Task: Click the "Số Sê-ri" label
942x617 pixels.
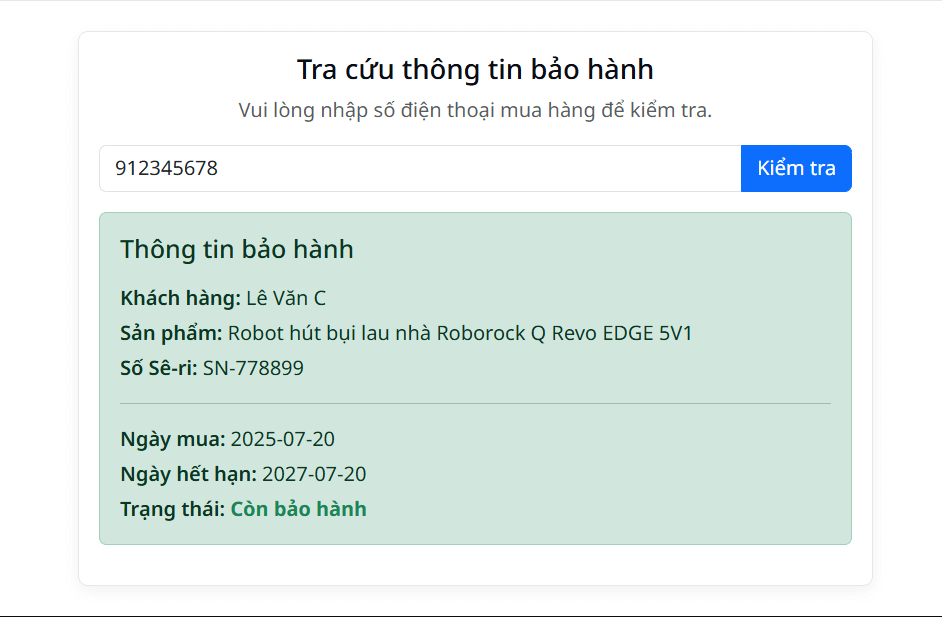Action: [x=156, y=367]
